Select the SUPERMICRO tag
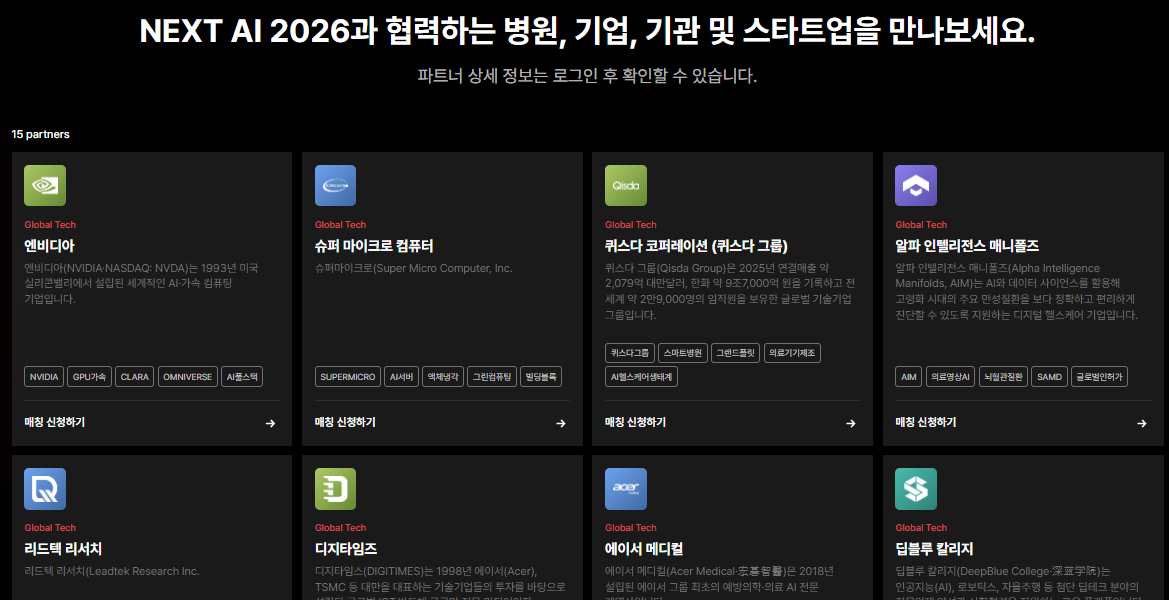Screen dimensions: 1169x600 tap(348, 376)
